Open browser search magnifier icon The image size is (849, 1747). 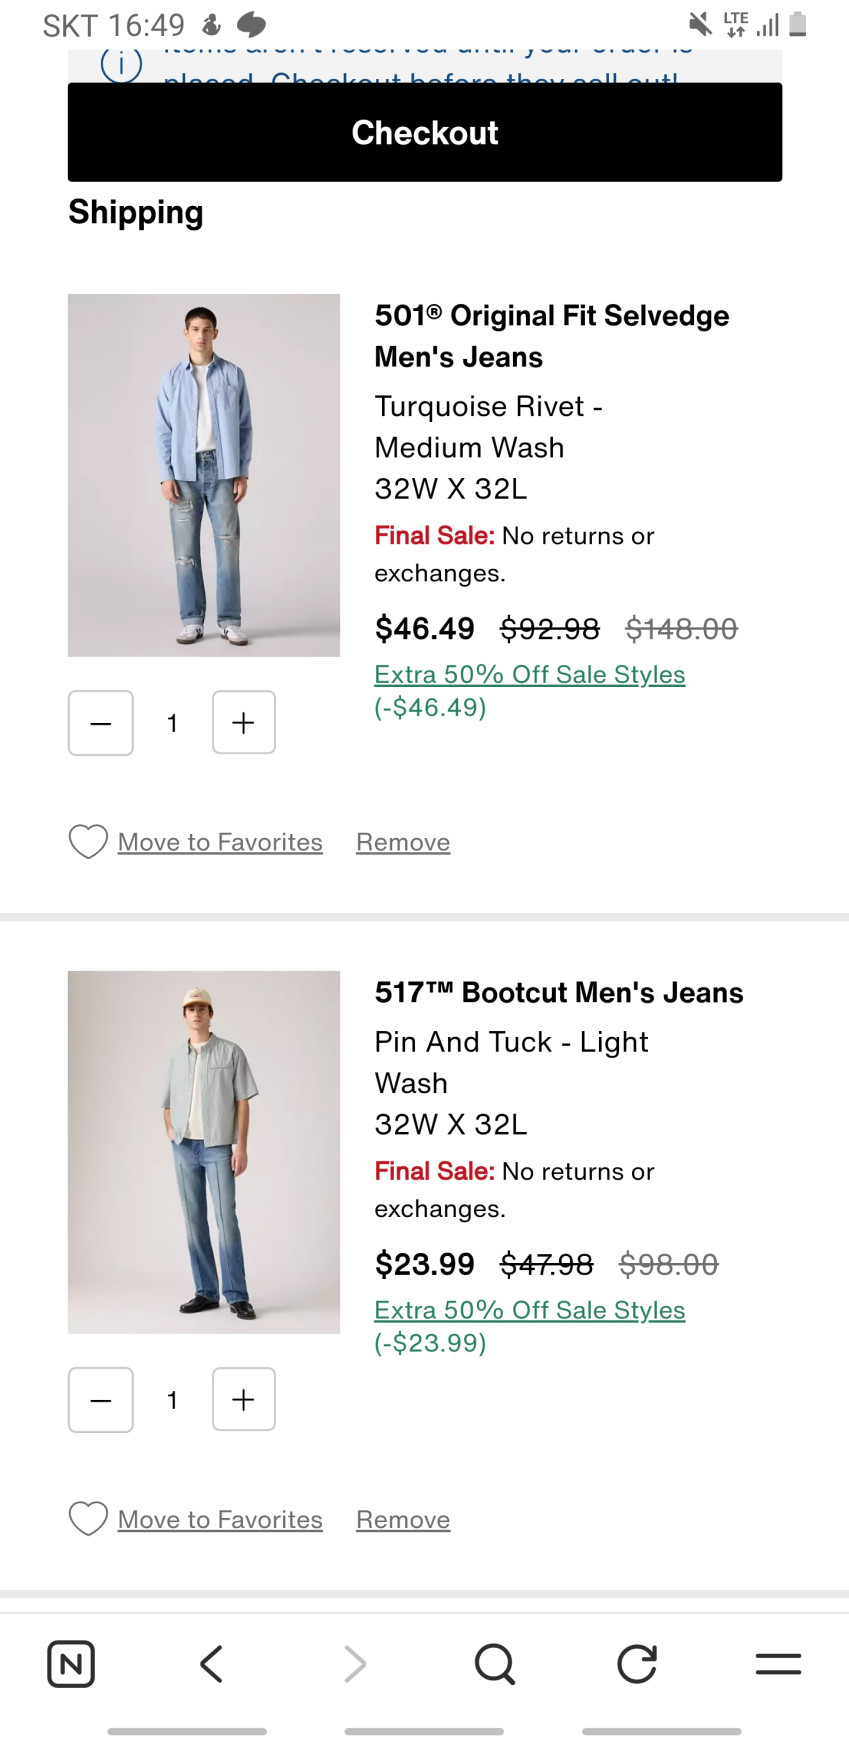[495, 1664]
